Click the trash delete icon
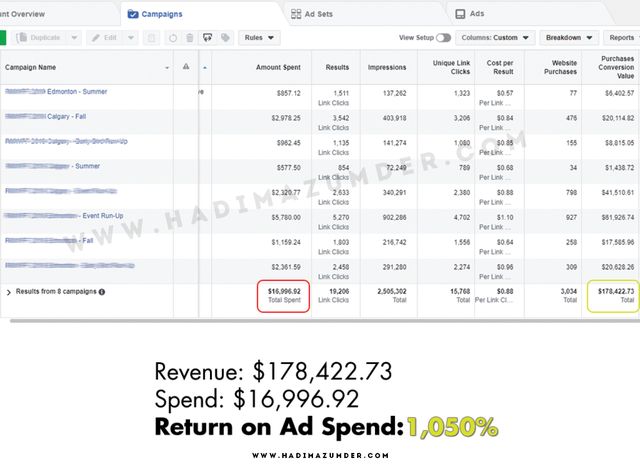The height and width of the screenshot is (467, 640). click(190, 38)
